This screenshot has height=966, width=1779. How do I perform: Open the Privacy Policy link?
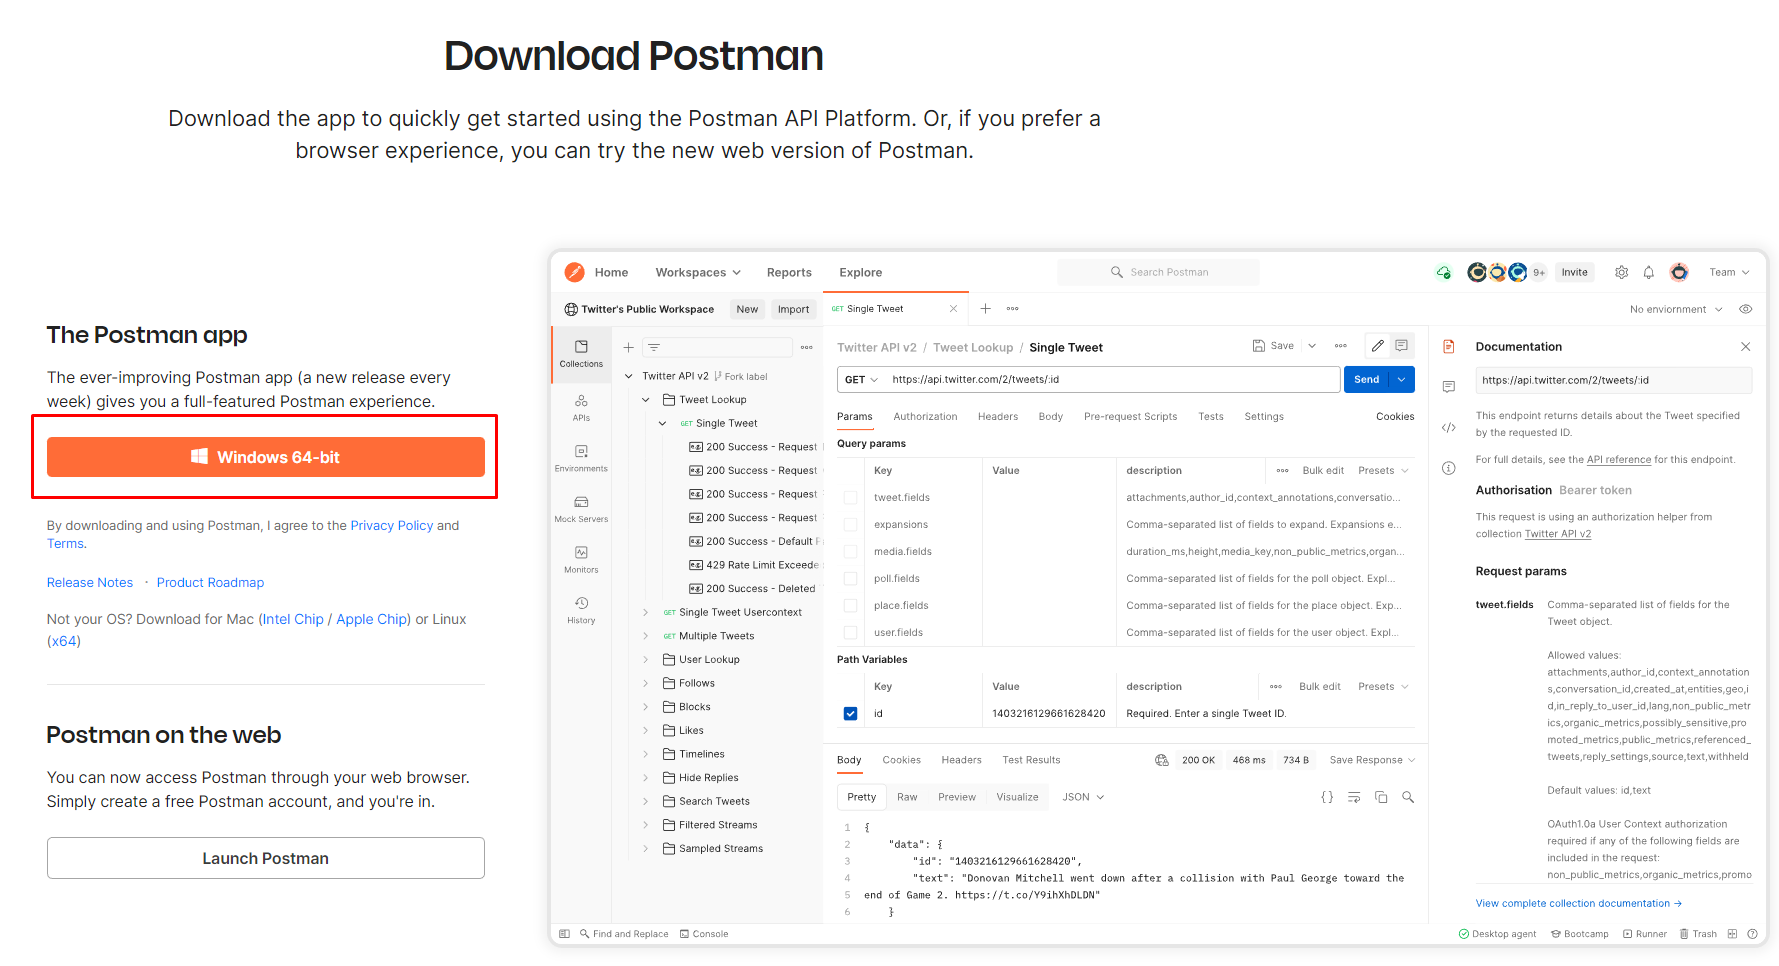click(392, 525)
